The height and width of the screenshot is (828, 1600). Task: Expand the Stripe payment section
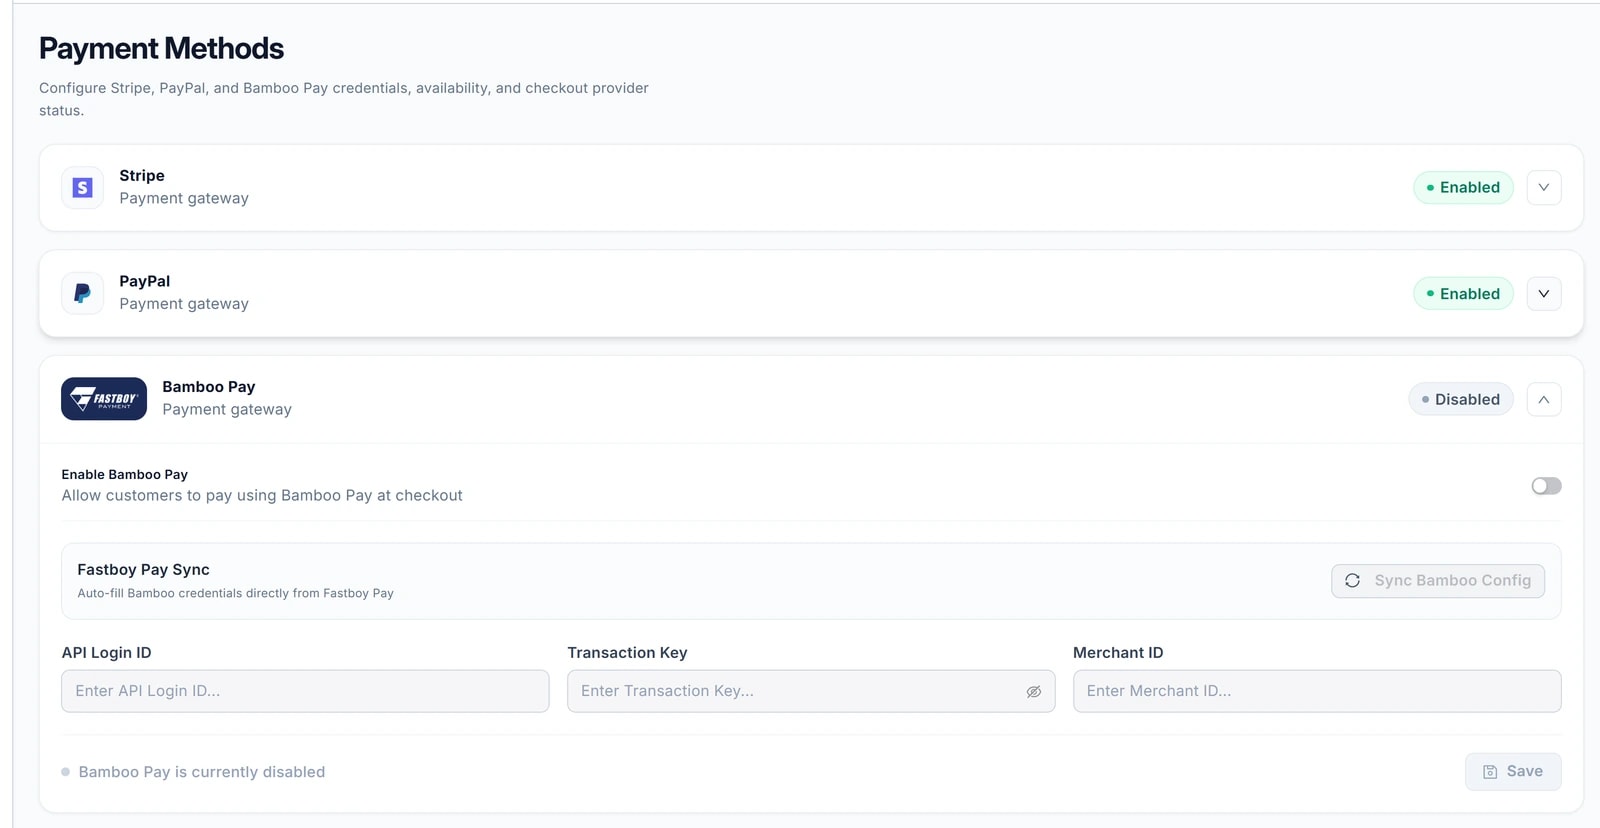click(x=1544, y=188)
